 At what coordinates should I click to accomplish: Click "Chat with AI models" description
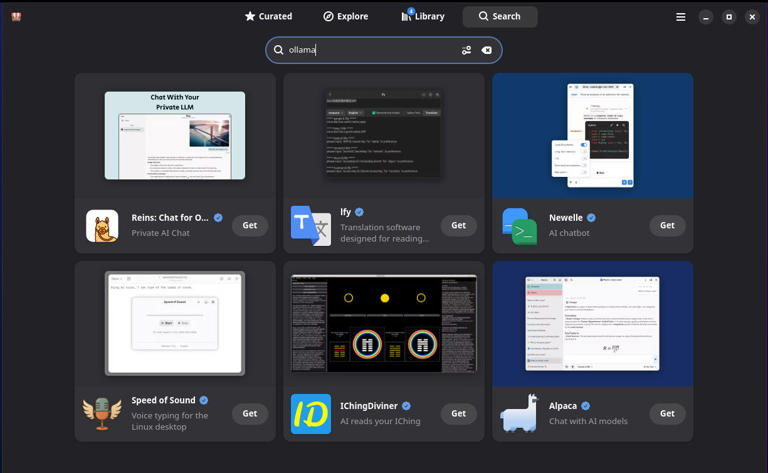(588, 421)
